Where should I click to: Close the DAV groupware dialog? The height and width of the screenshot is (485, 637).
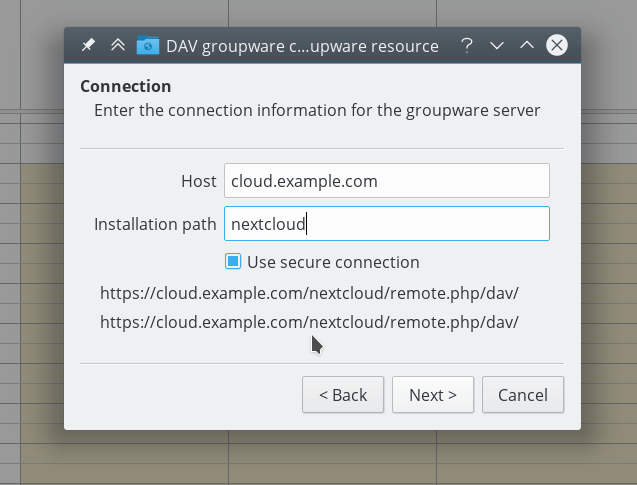coord(557,46)
